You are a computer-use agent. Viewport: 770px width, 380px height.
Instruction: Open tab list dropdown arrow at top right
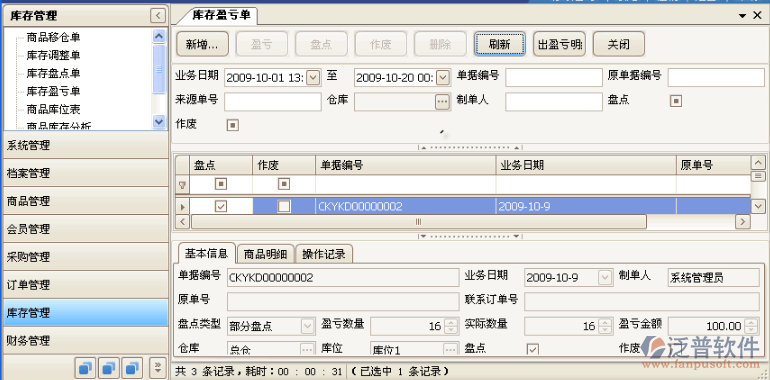(x=742, y=16)
